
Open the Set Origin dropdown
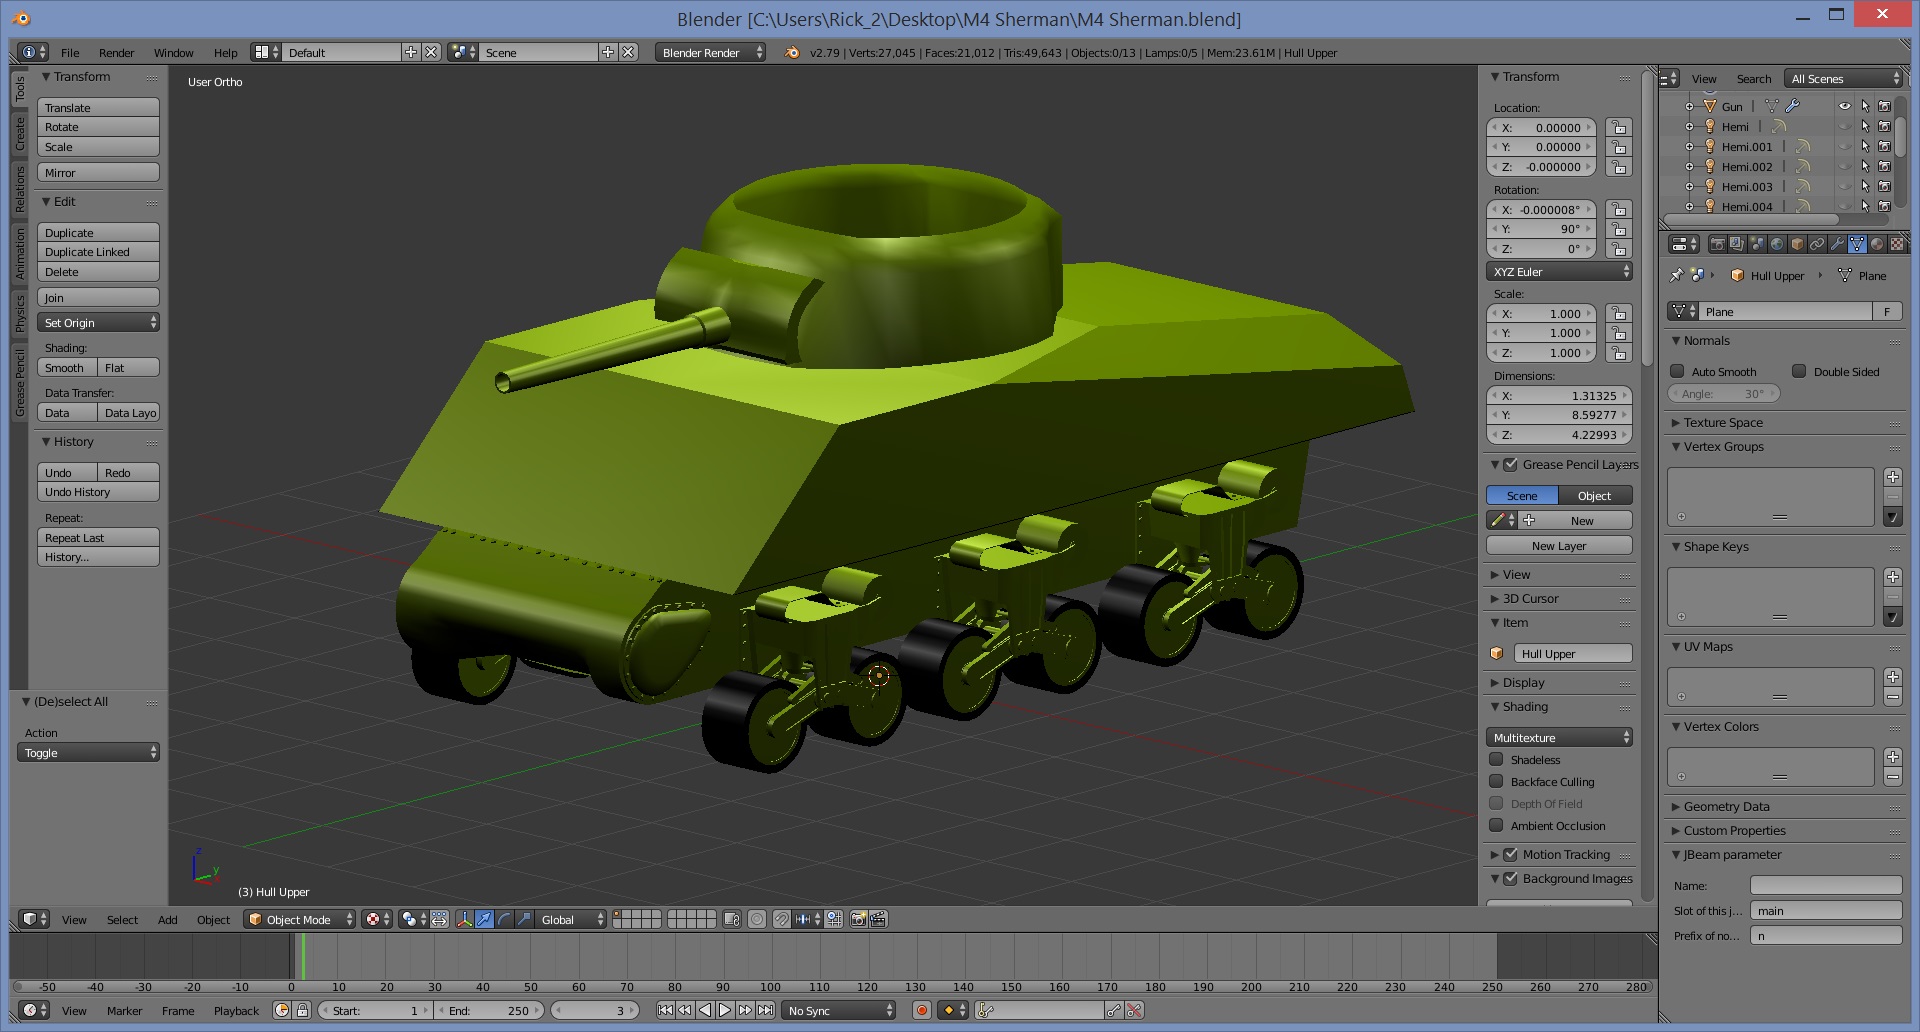pyautogui.click(x=98, y=322)
